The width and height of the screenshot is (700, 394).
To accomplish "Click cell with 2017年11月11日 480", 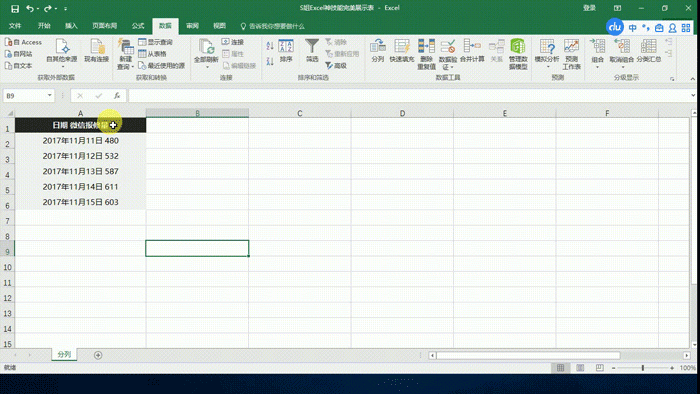I will pyautogui.click(x=80, y=141).
